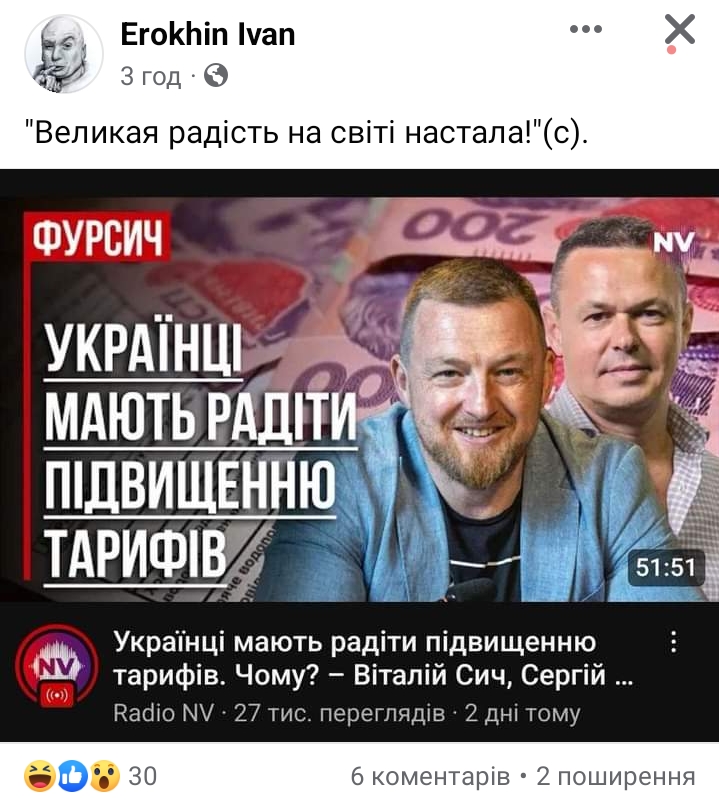Open Erokhin Ivan's profile picture
The width and height of the screenshot is (719, 800).
[64, 54]
